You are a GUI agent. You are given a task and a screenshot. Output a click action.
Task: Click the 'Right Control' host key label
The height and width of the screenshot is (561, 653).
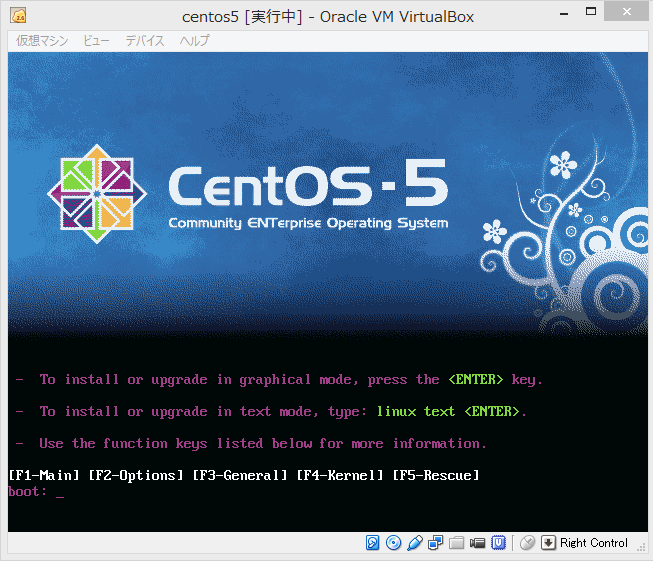[594, 543]
